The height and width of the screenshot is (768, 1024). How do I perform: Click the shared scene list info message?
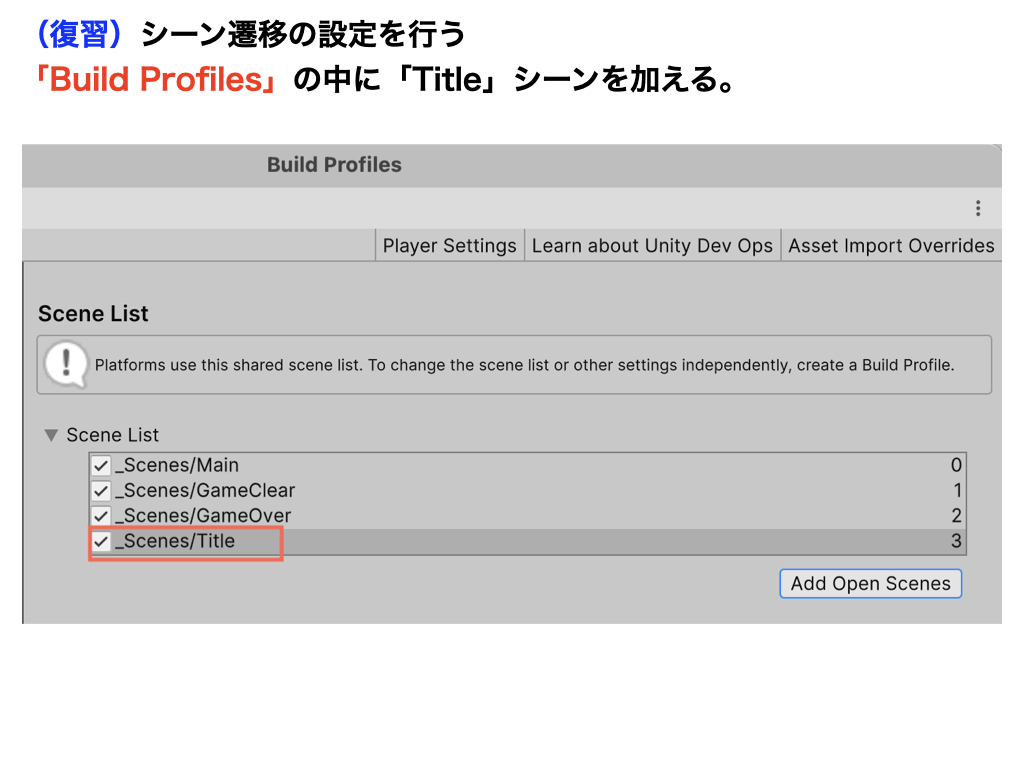524,365
